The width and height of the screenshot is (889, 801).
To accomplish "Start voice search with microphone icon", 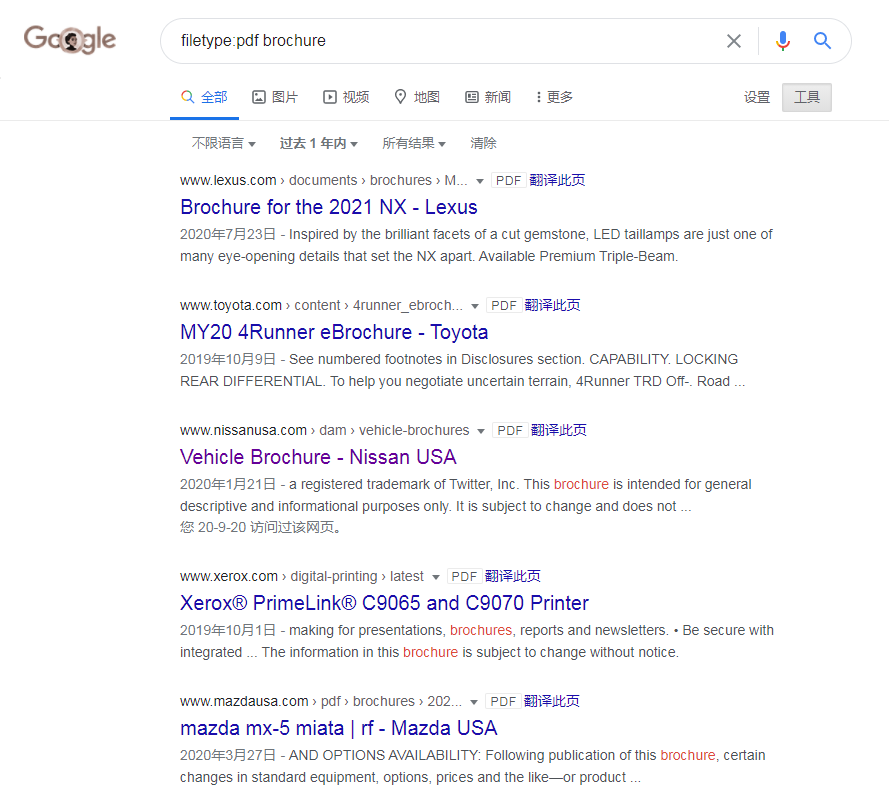I will tap(782, 41).
